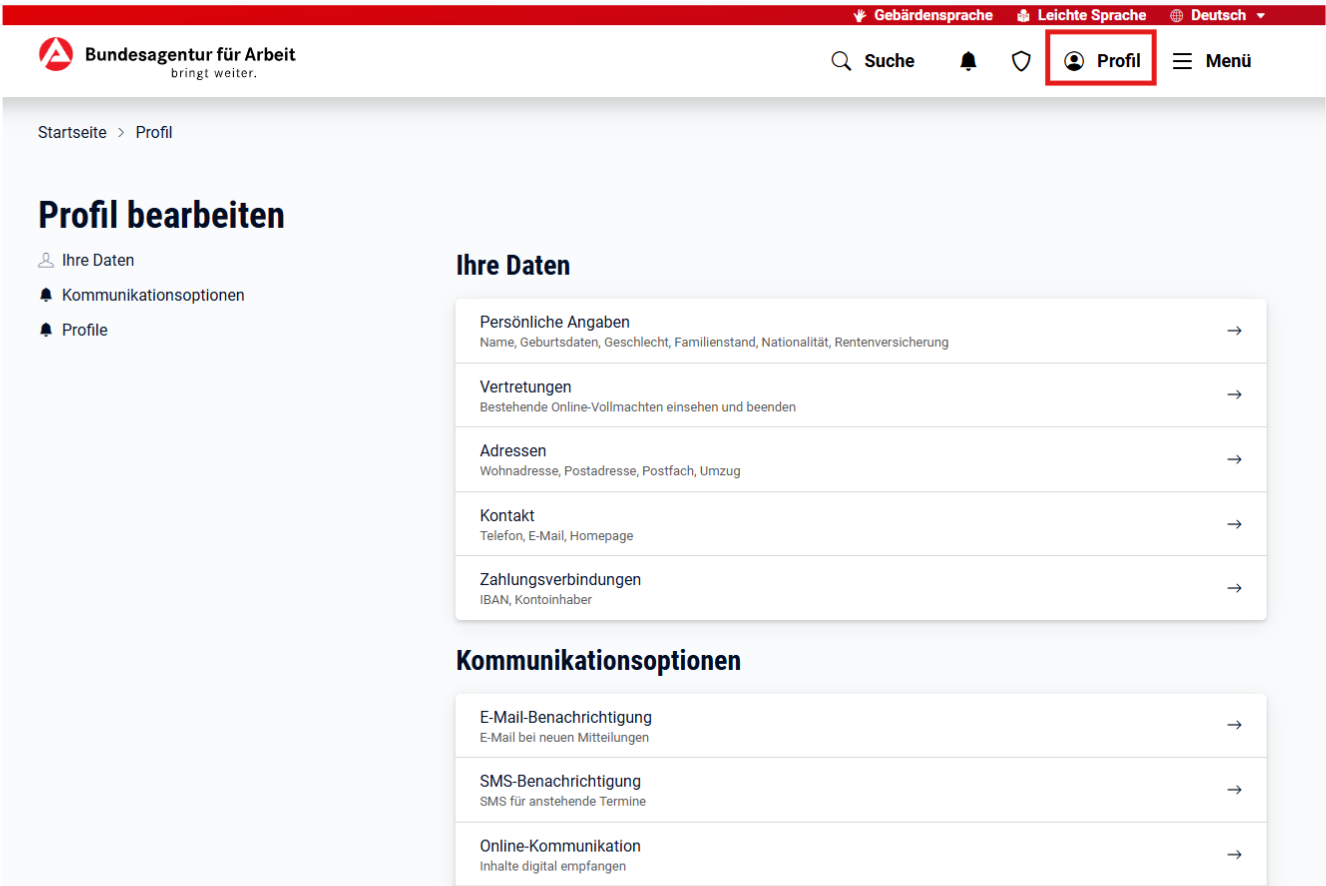This screenshot has height=886, width=1326.
Task: Click the shield icon in header
Action: pyautogui.click(x=1021, y=61)
